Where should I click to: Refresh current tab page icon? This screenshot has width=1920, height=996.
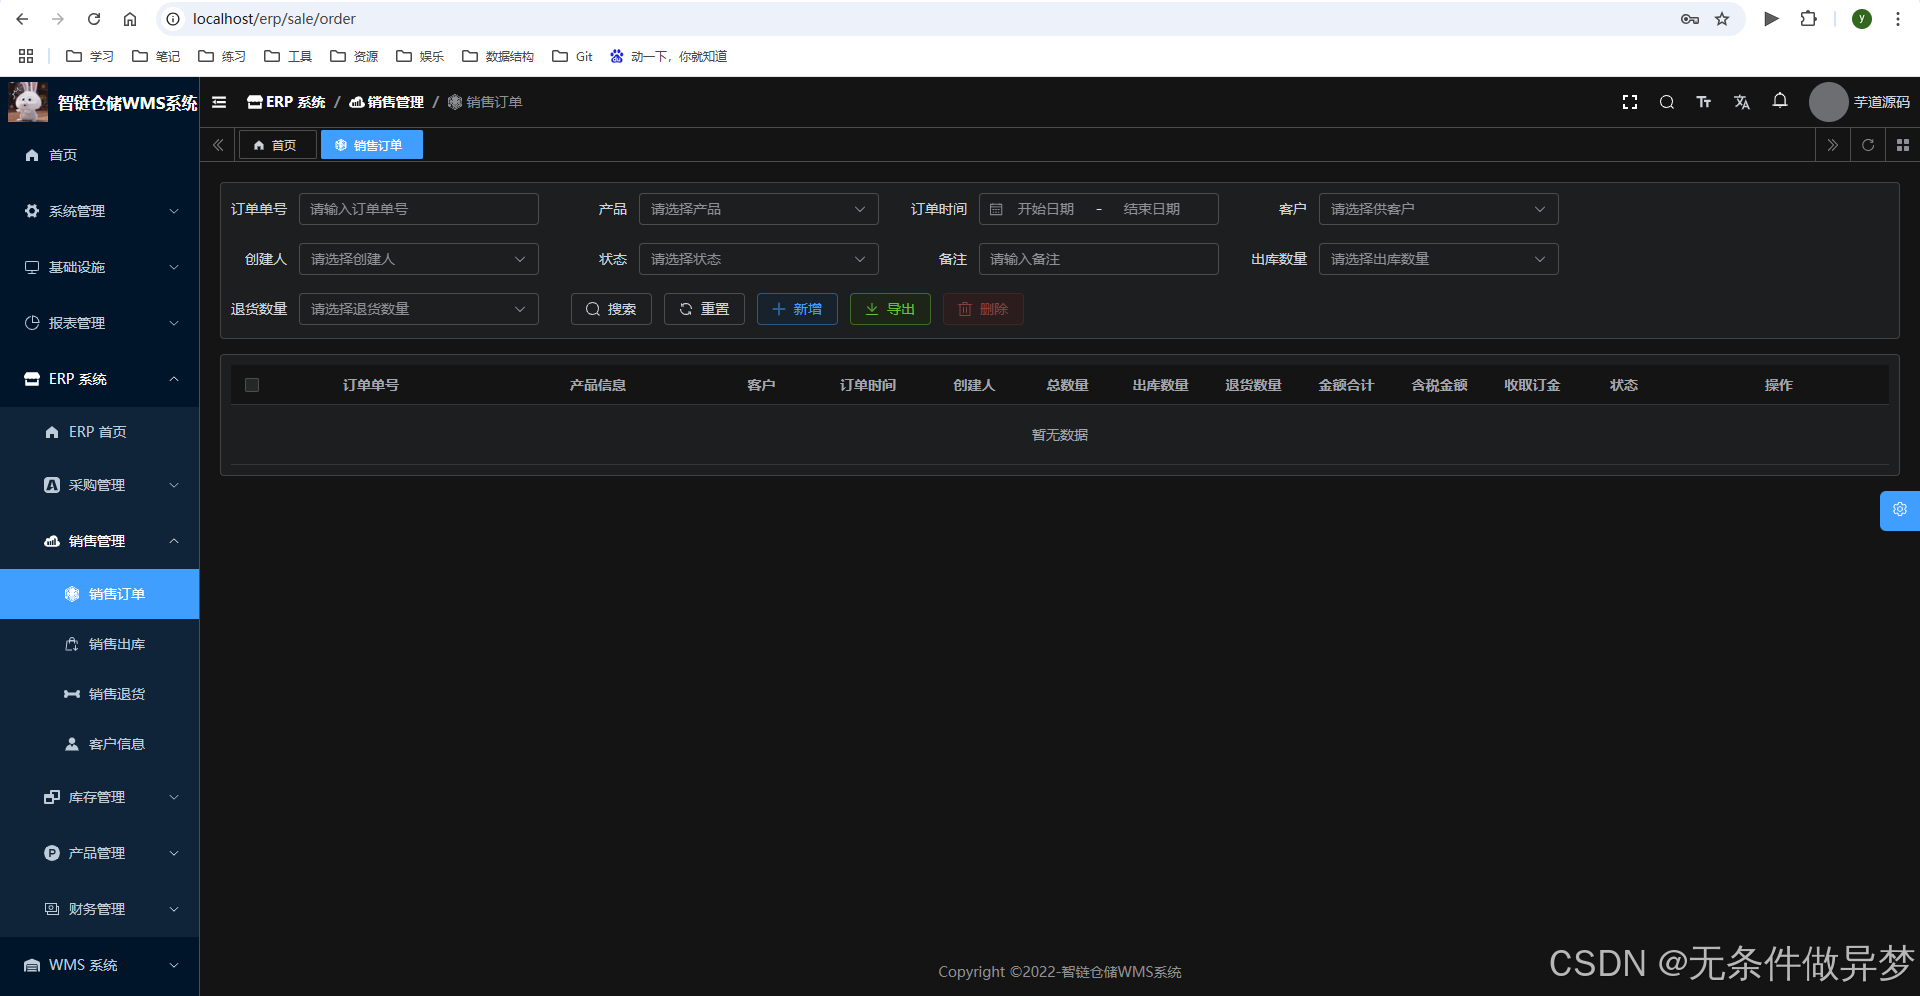click(x=1868, y=145)
